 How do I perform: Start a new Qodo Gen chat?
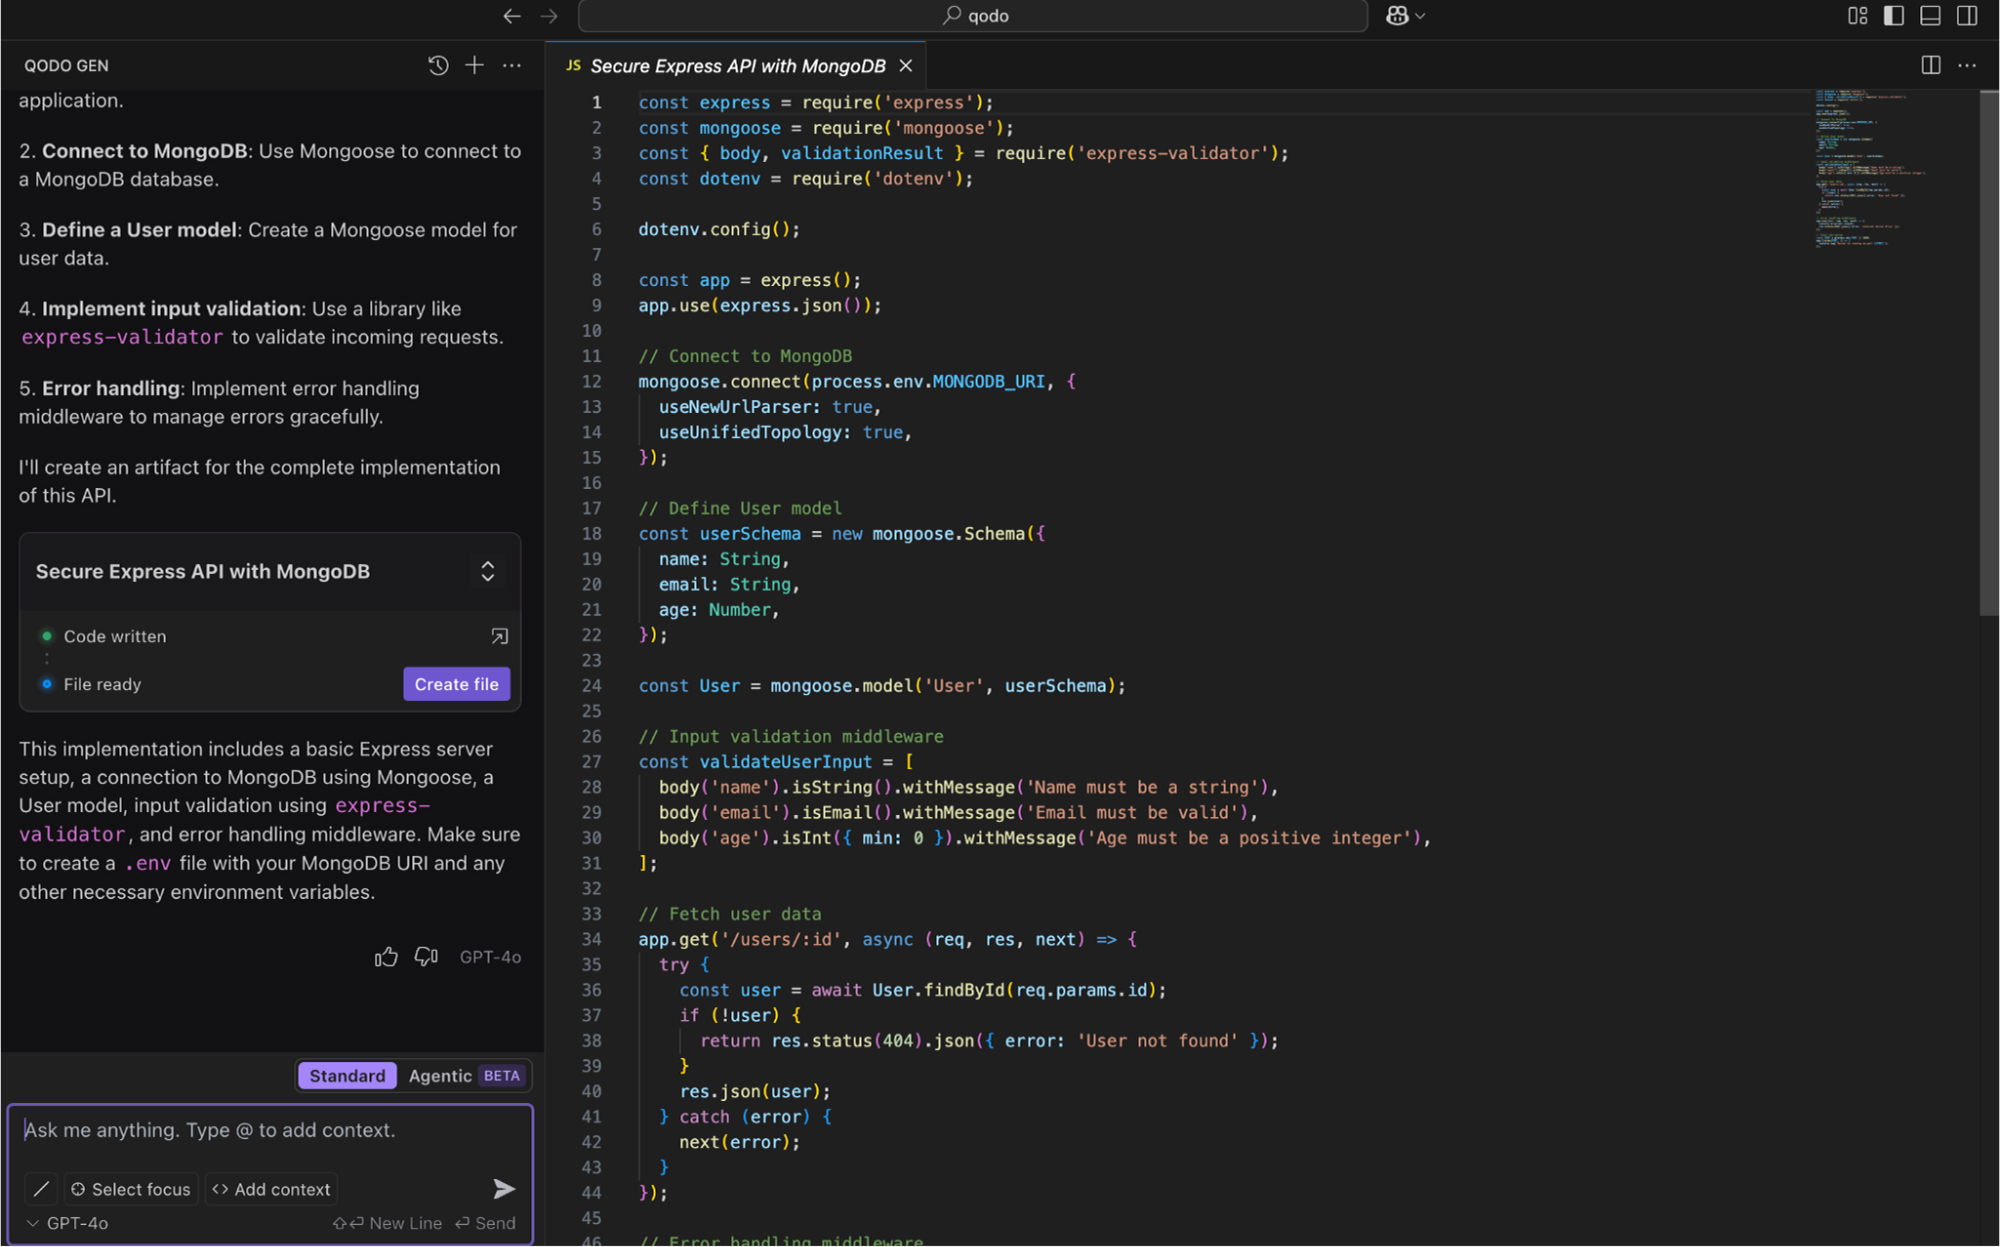(x=475, y=66)
